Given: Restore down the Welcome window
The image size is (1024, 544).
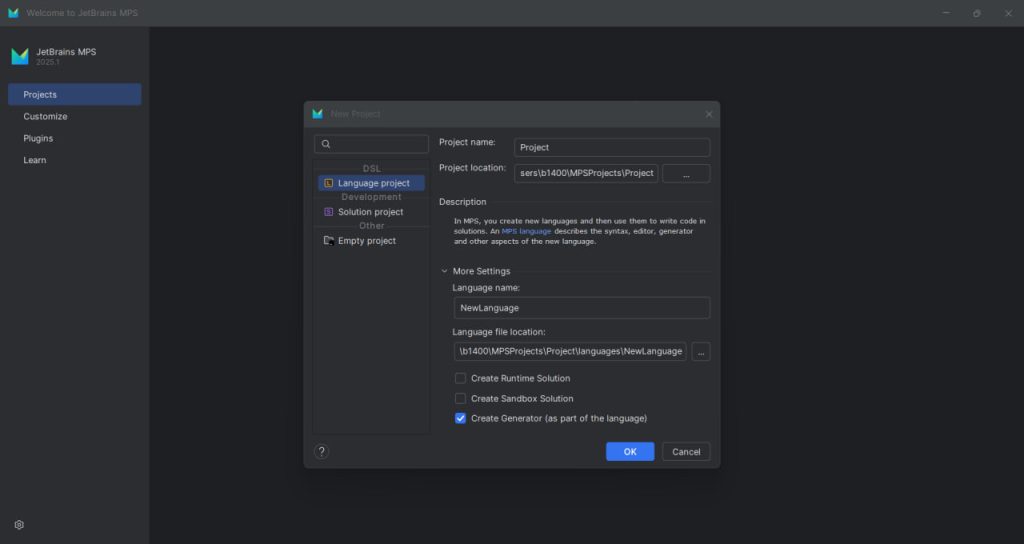Looking at the screenshot, I should [976, 13].
